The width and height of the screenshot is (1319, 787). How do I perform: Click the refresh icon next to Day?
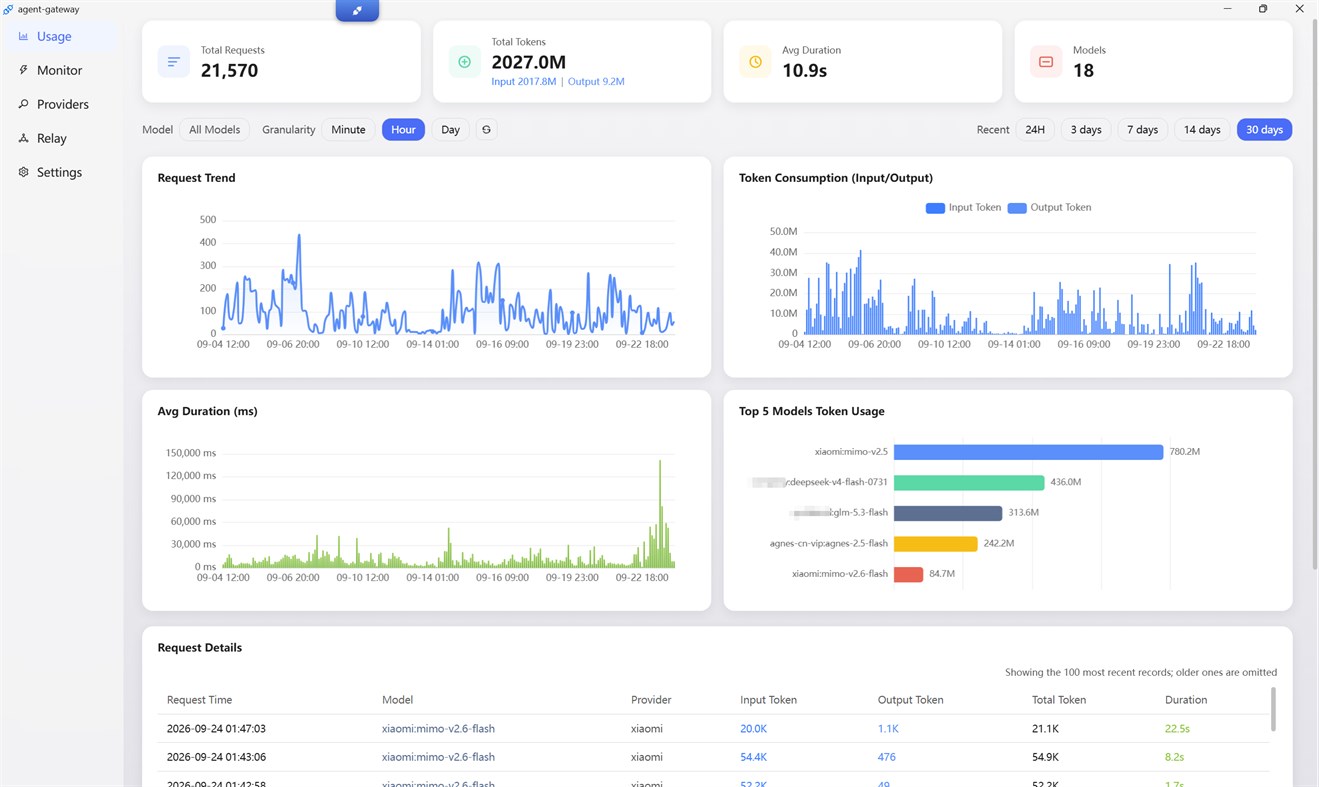(486, 130)
